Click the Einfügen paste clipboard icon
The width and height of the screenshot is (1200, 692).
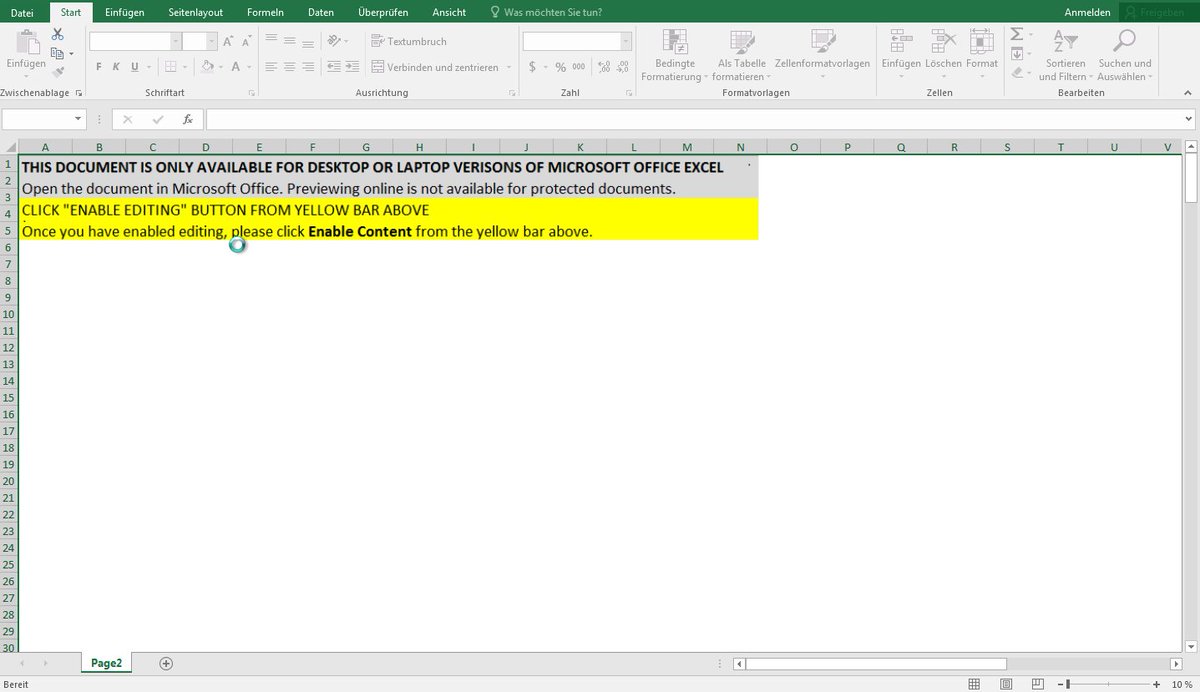click(x=27, y=42)
